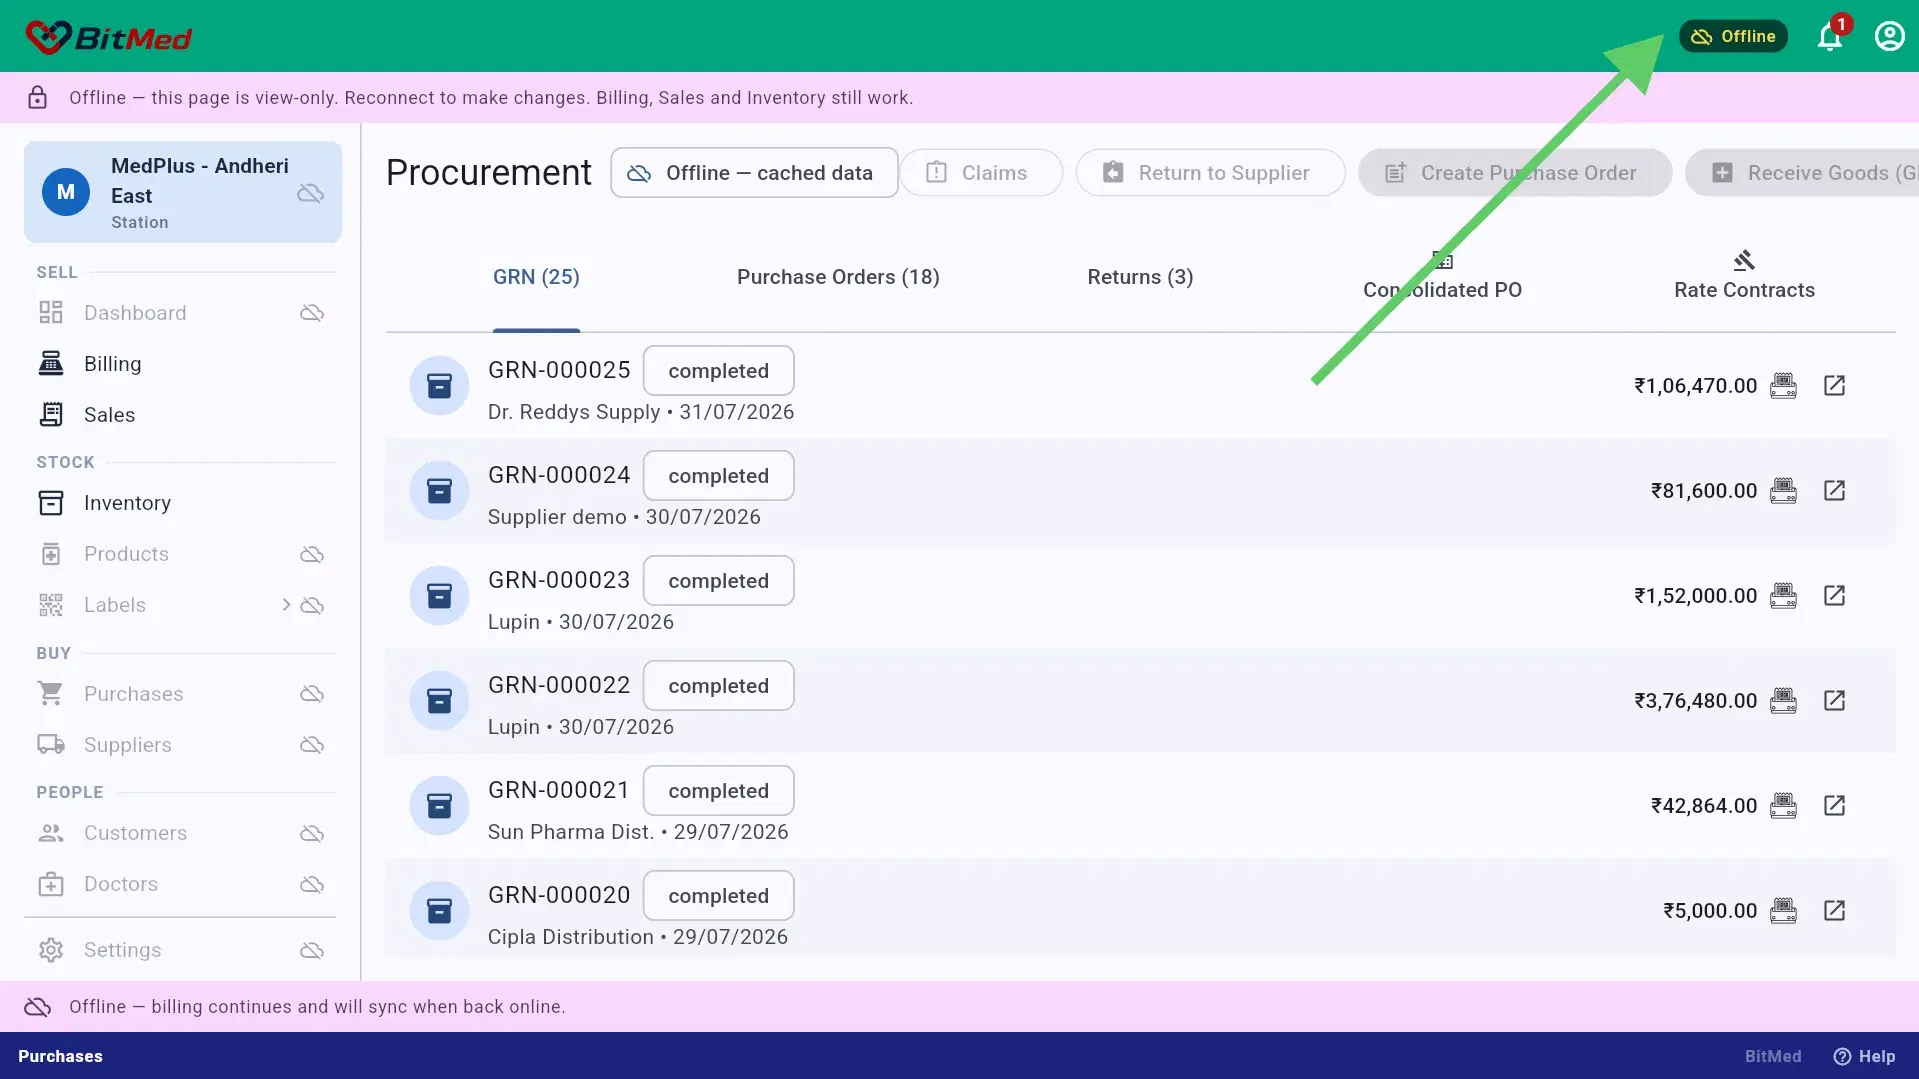
Task: Expand the Labels submenu chevron
Action: pyautogui.click(x=286, y=605)
